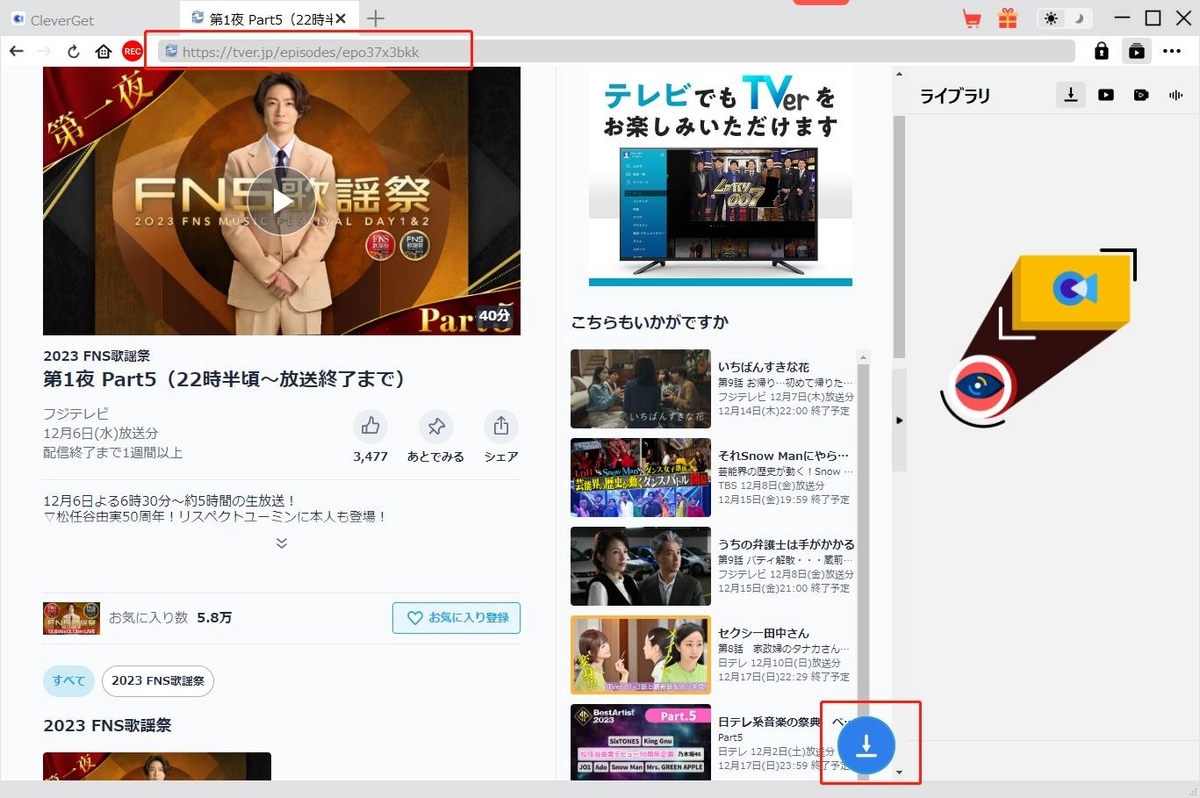
Task: Open the episode thumbnail under 2023 FNS歌謡祭 heading
Action: point(157,766)
